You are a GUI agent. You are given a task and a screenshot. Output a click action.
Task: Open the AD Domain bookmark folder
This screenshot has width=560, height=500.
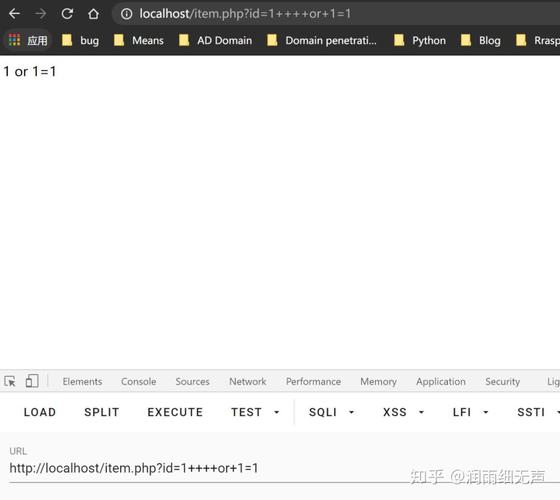[215, 40]
